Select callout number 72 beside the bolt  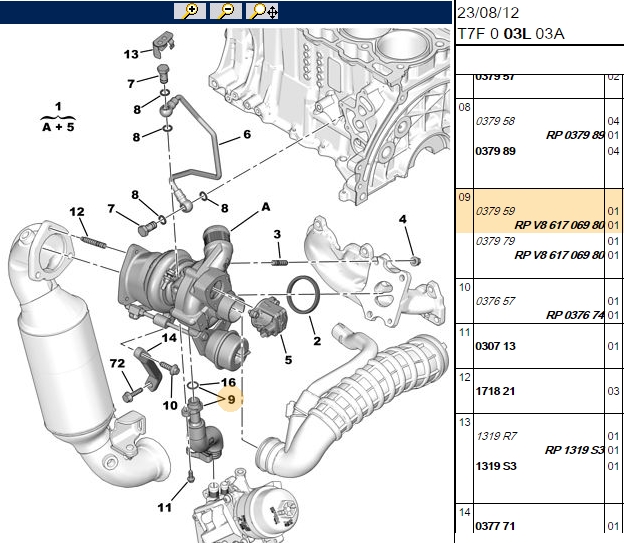(117, 363)
